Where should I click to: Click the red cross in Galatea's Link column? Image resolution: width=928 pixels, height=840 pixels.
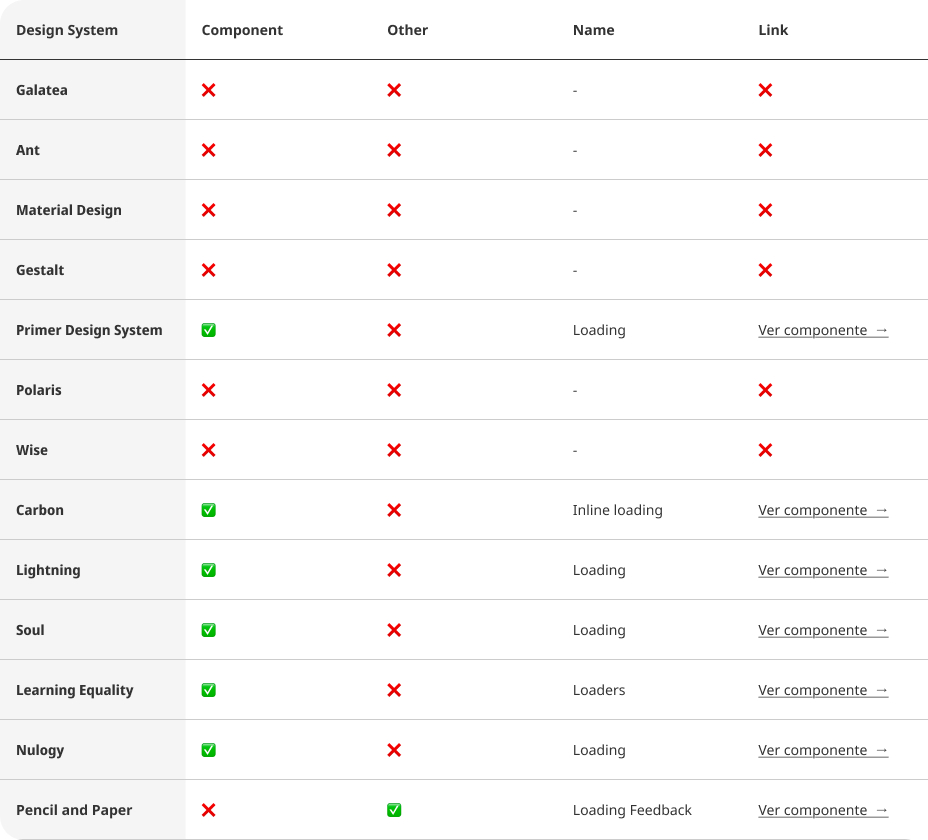765,90
